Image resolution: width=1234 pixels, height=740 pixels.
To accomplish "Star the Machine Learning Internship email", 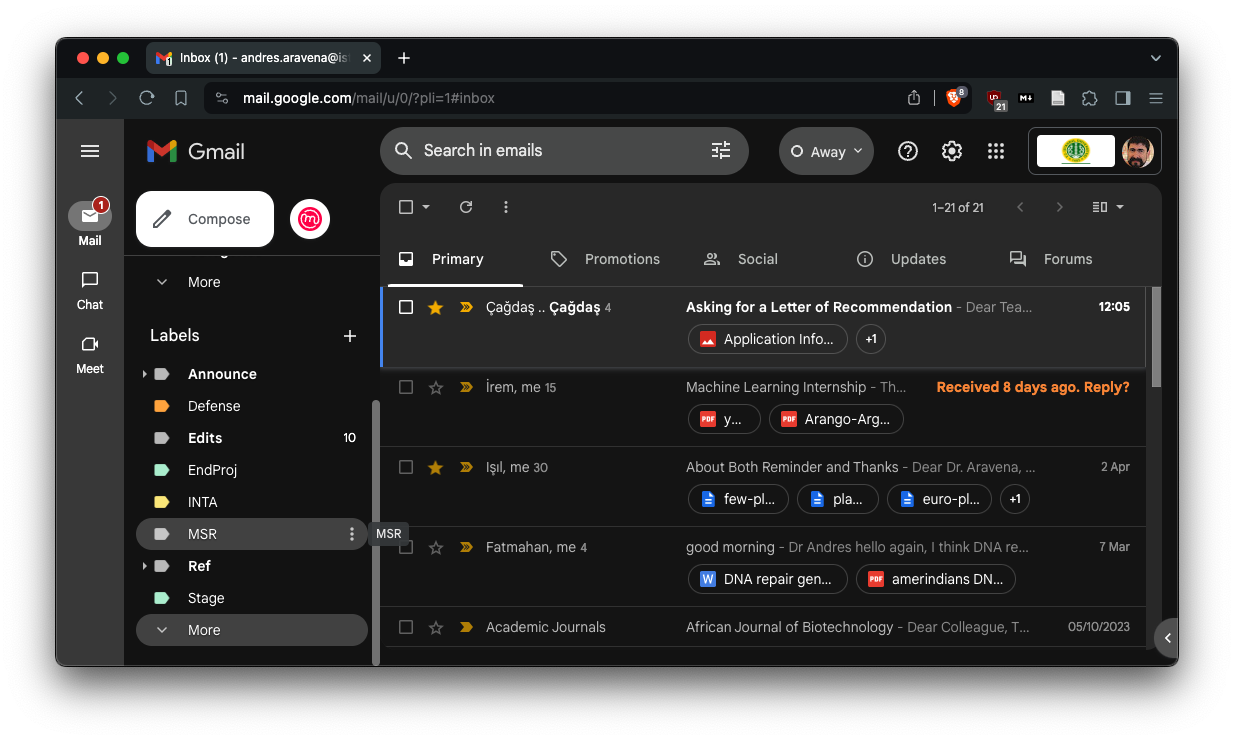I will pos(435,387).
